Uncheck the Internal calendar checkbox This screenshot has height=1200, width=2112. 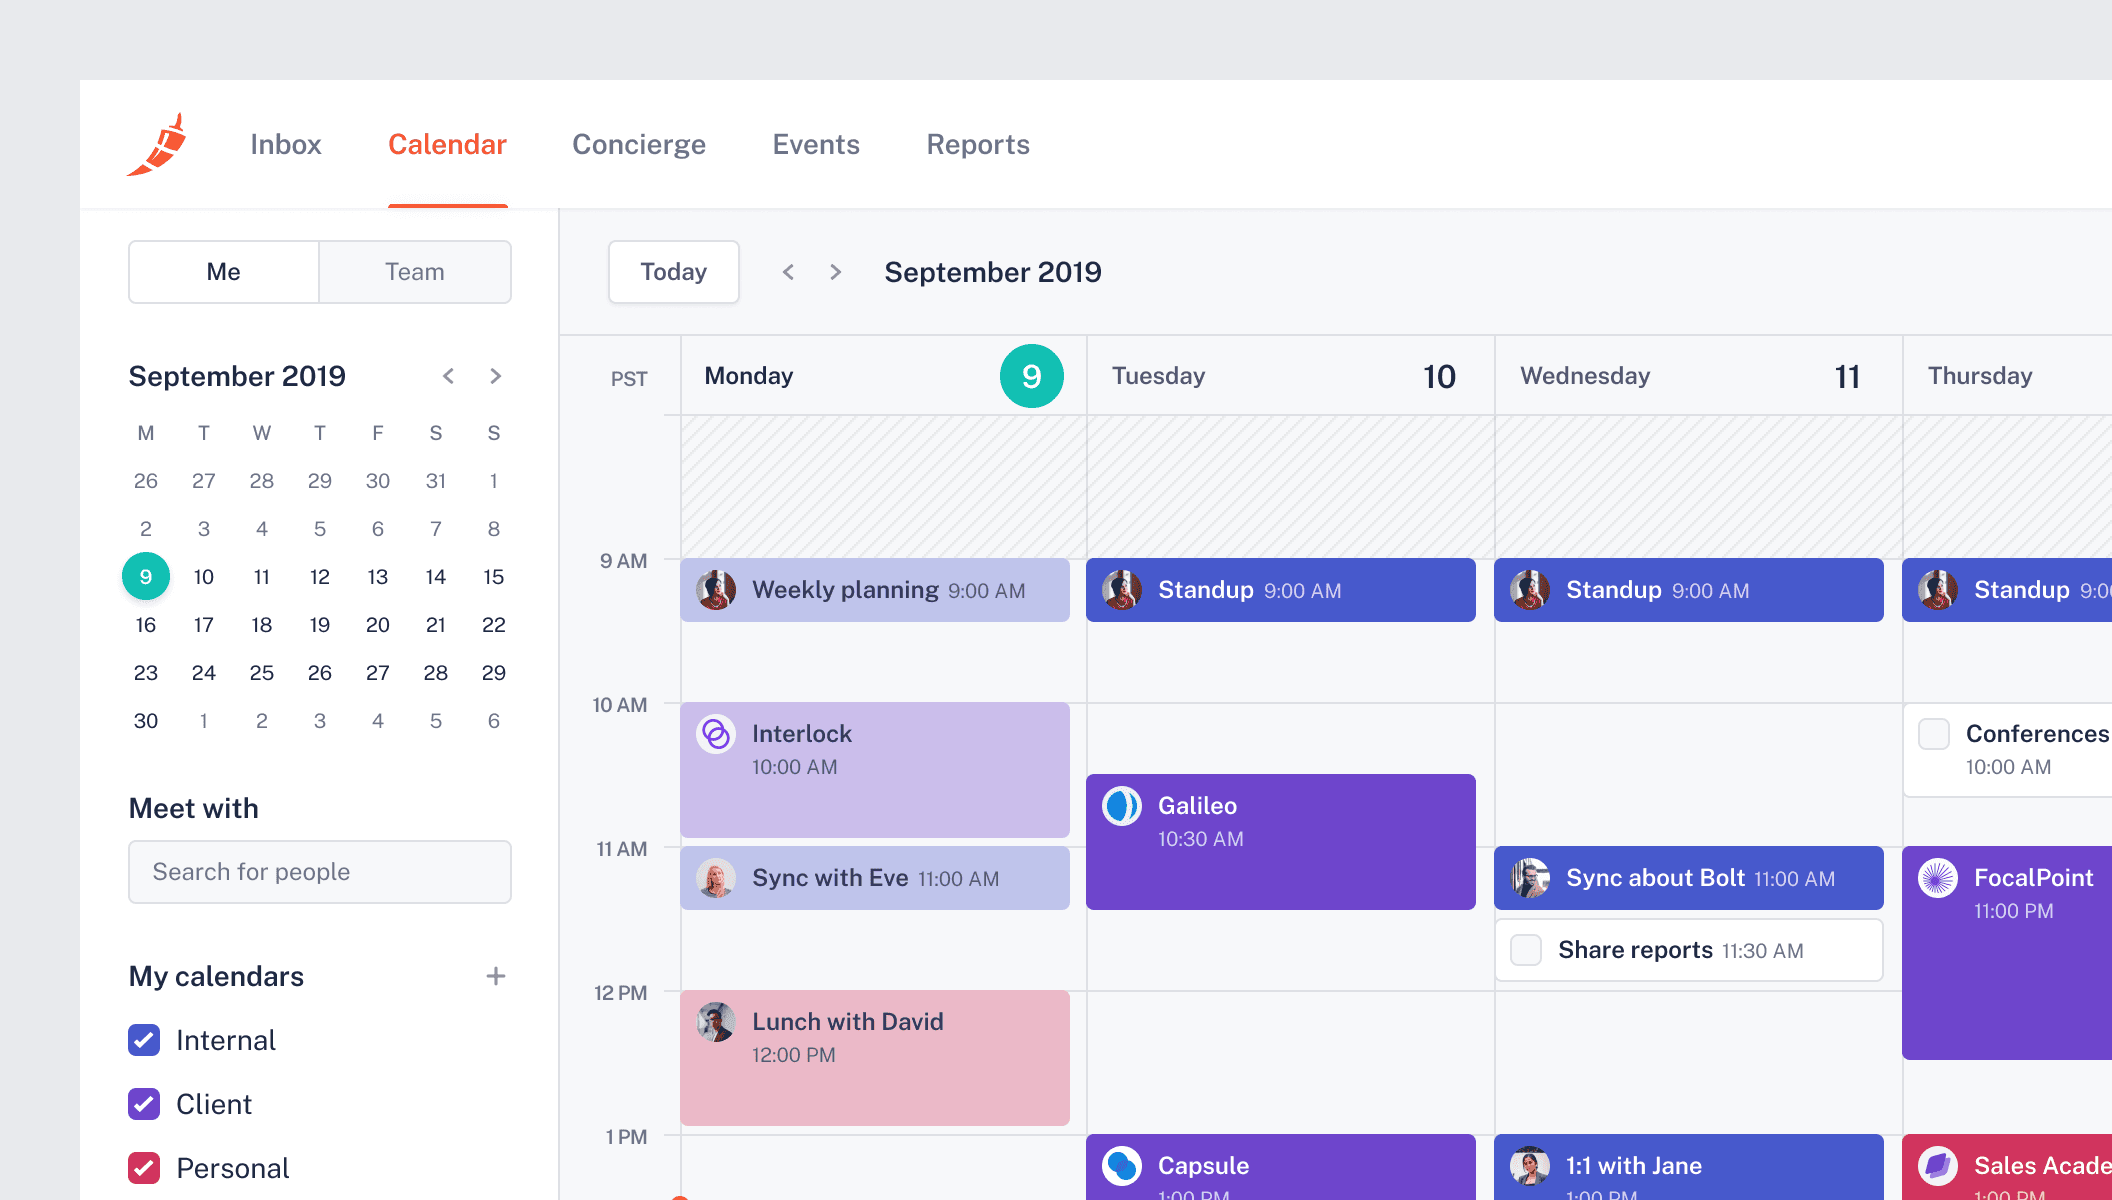pos(144,1040)
